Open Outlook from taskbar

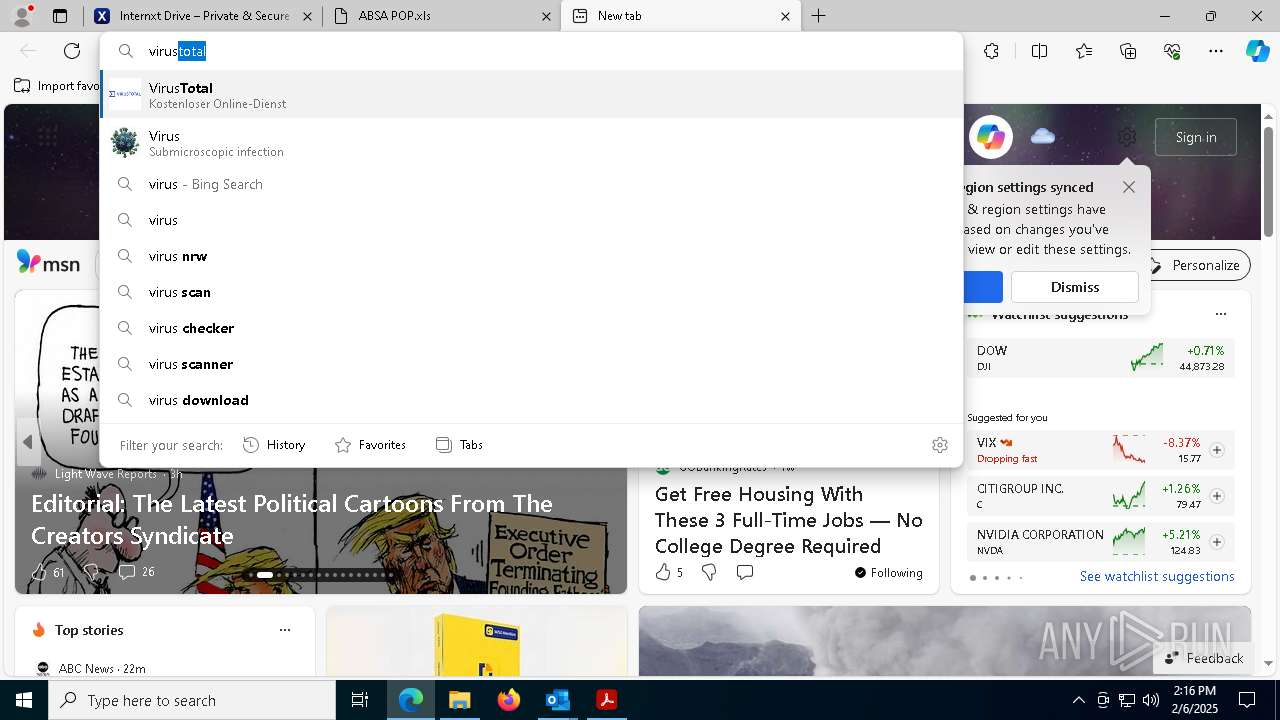pos(557,700)
